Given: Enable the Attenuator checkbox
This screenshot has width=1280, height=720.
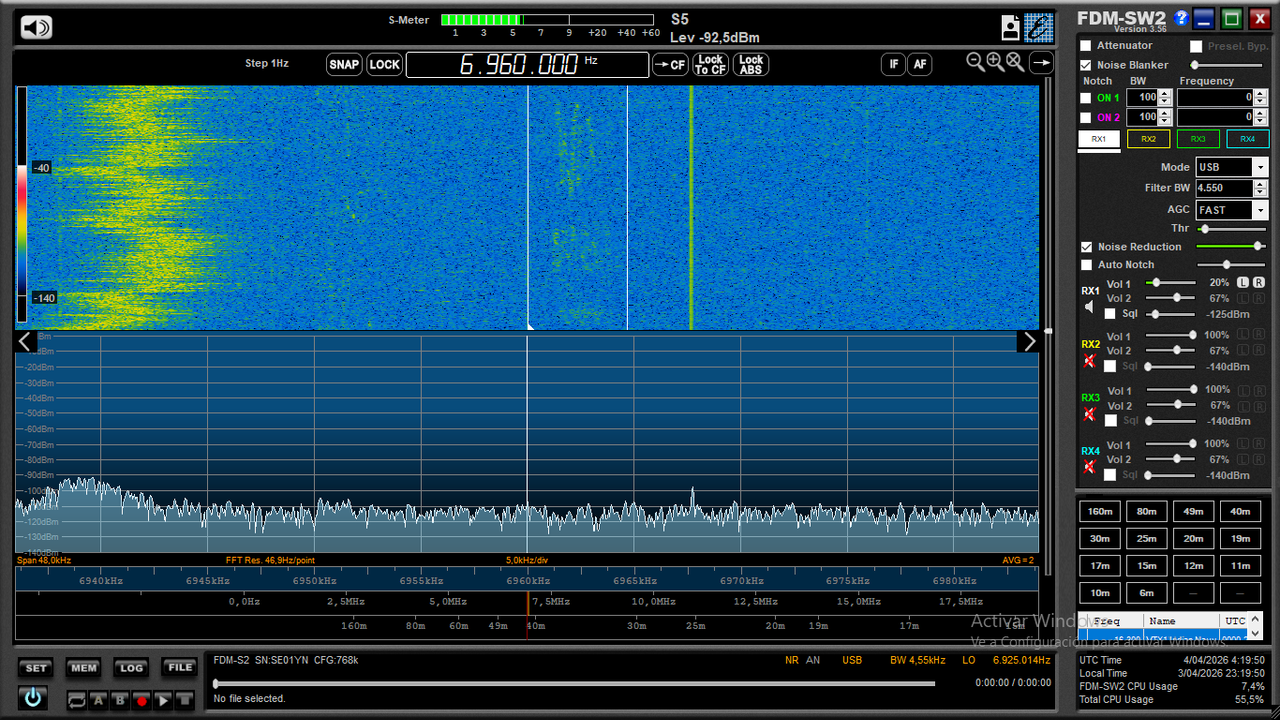Looking at the screenshot, I should [x=1086, y=46].
